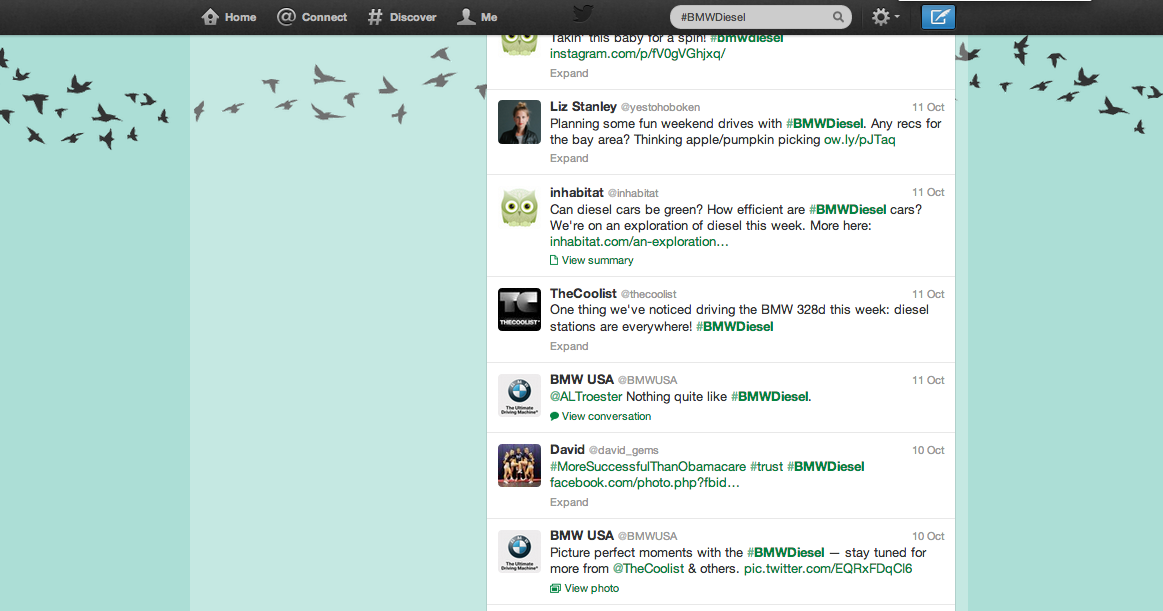Open TheCoolist tweet's 11 Oct timestamp
This screenshot has height=611, width=1163.
[x=928, y=294]
